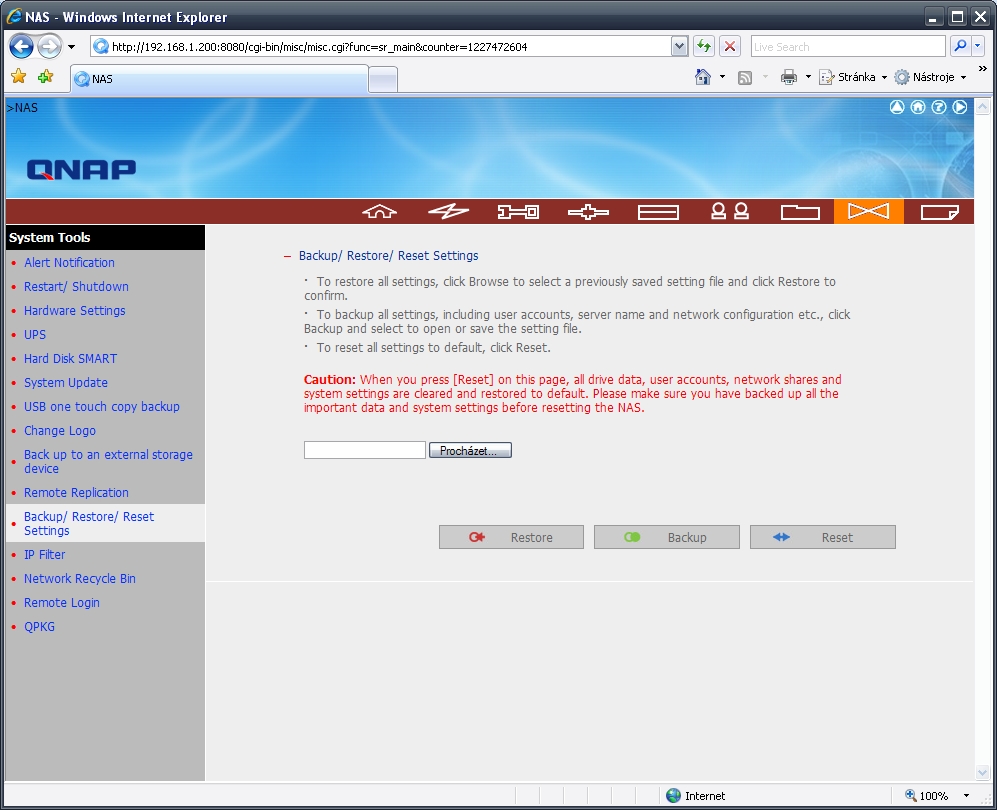Screen dimensions: 997x810
Task: Add to Favorites with the star-plus icon
Action: 46,77
